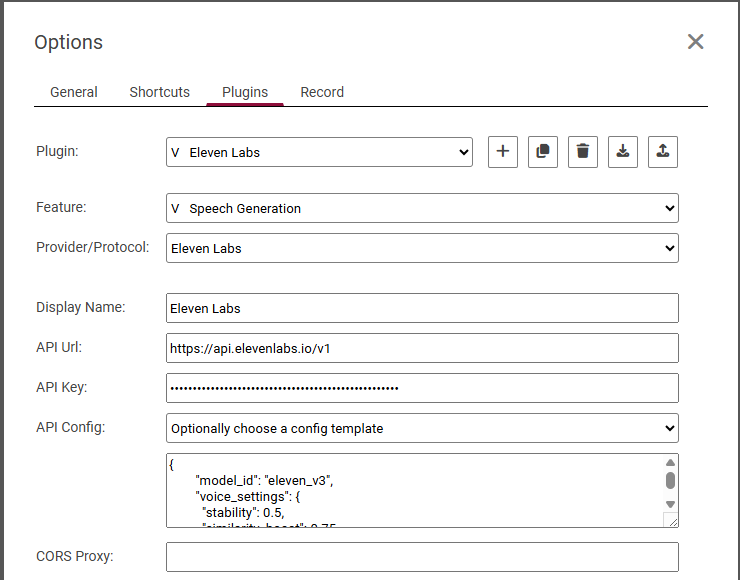Click the Plugin: label
Image resolution: width=740 pixels, height=580 pixels.
point(57,151)
